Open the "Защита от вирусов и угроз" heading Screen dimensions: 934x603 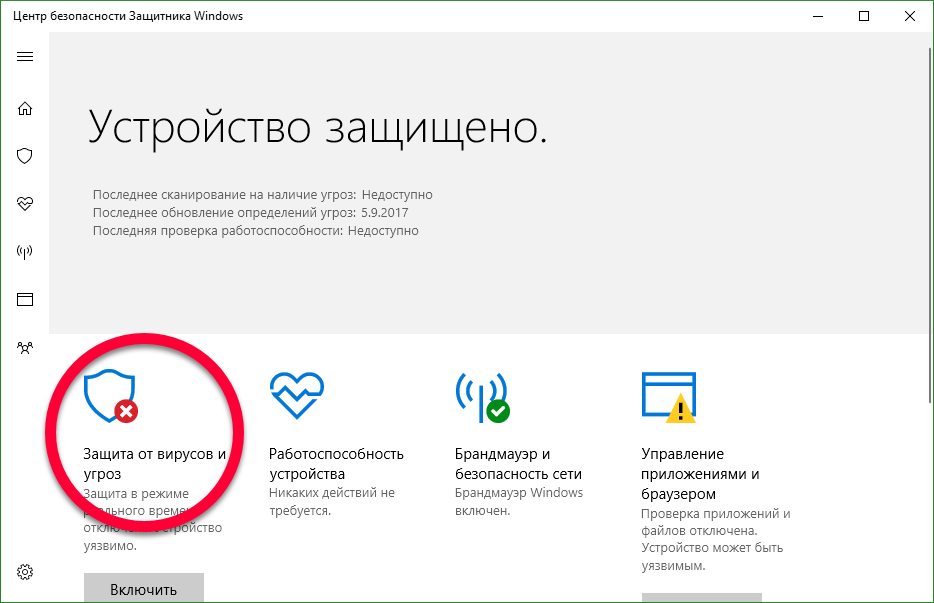click(x=154, y=464)
